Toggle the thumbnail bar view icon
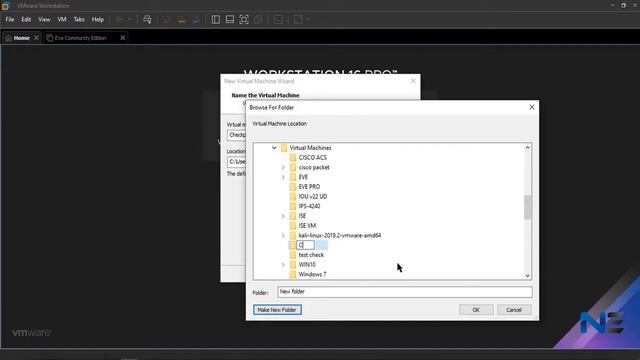 [230, 20]
